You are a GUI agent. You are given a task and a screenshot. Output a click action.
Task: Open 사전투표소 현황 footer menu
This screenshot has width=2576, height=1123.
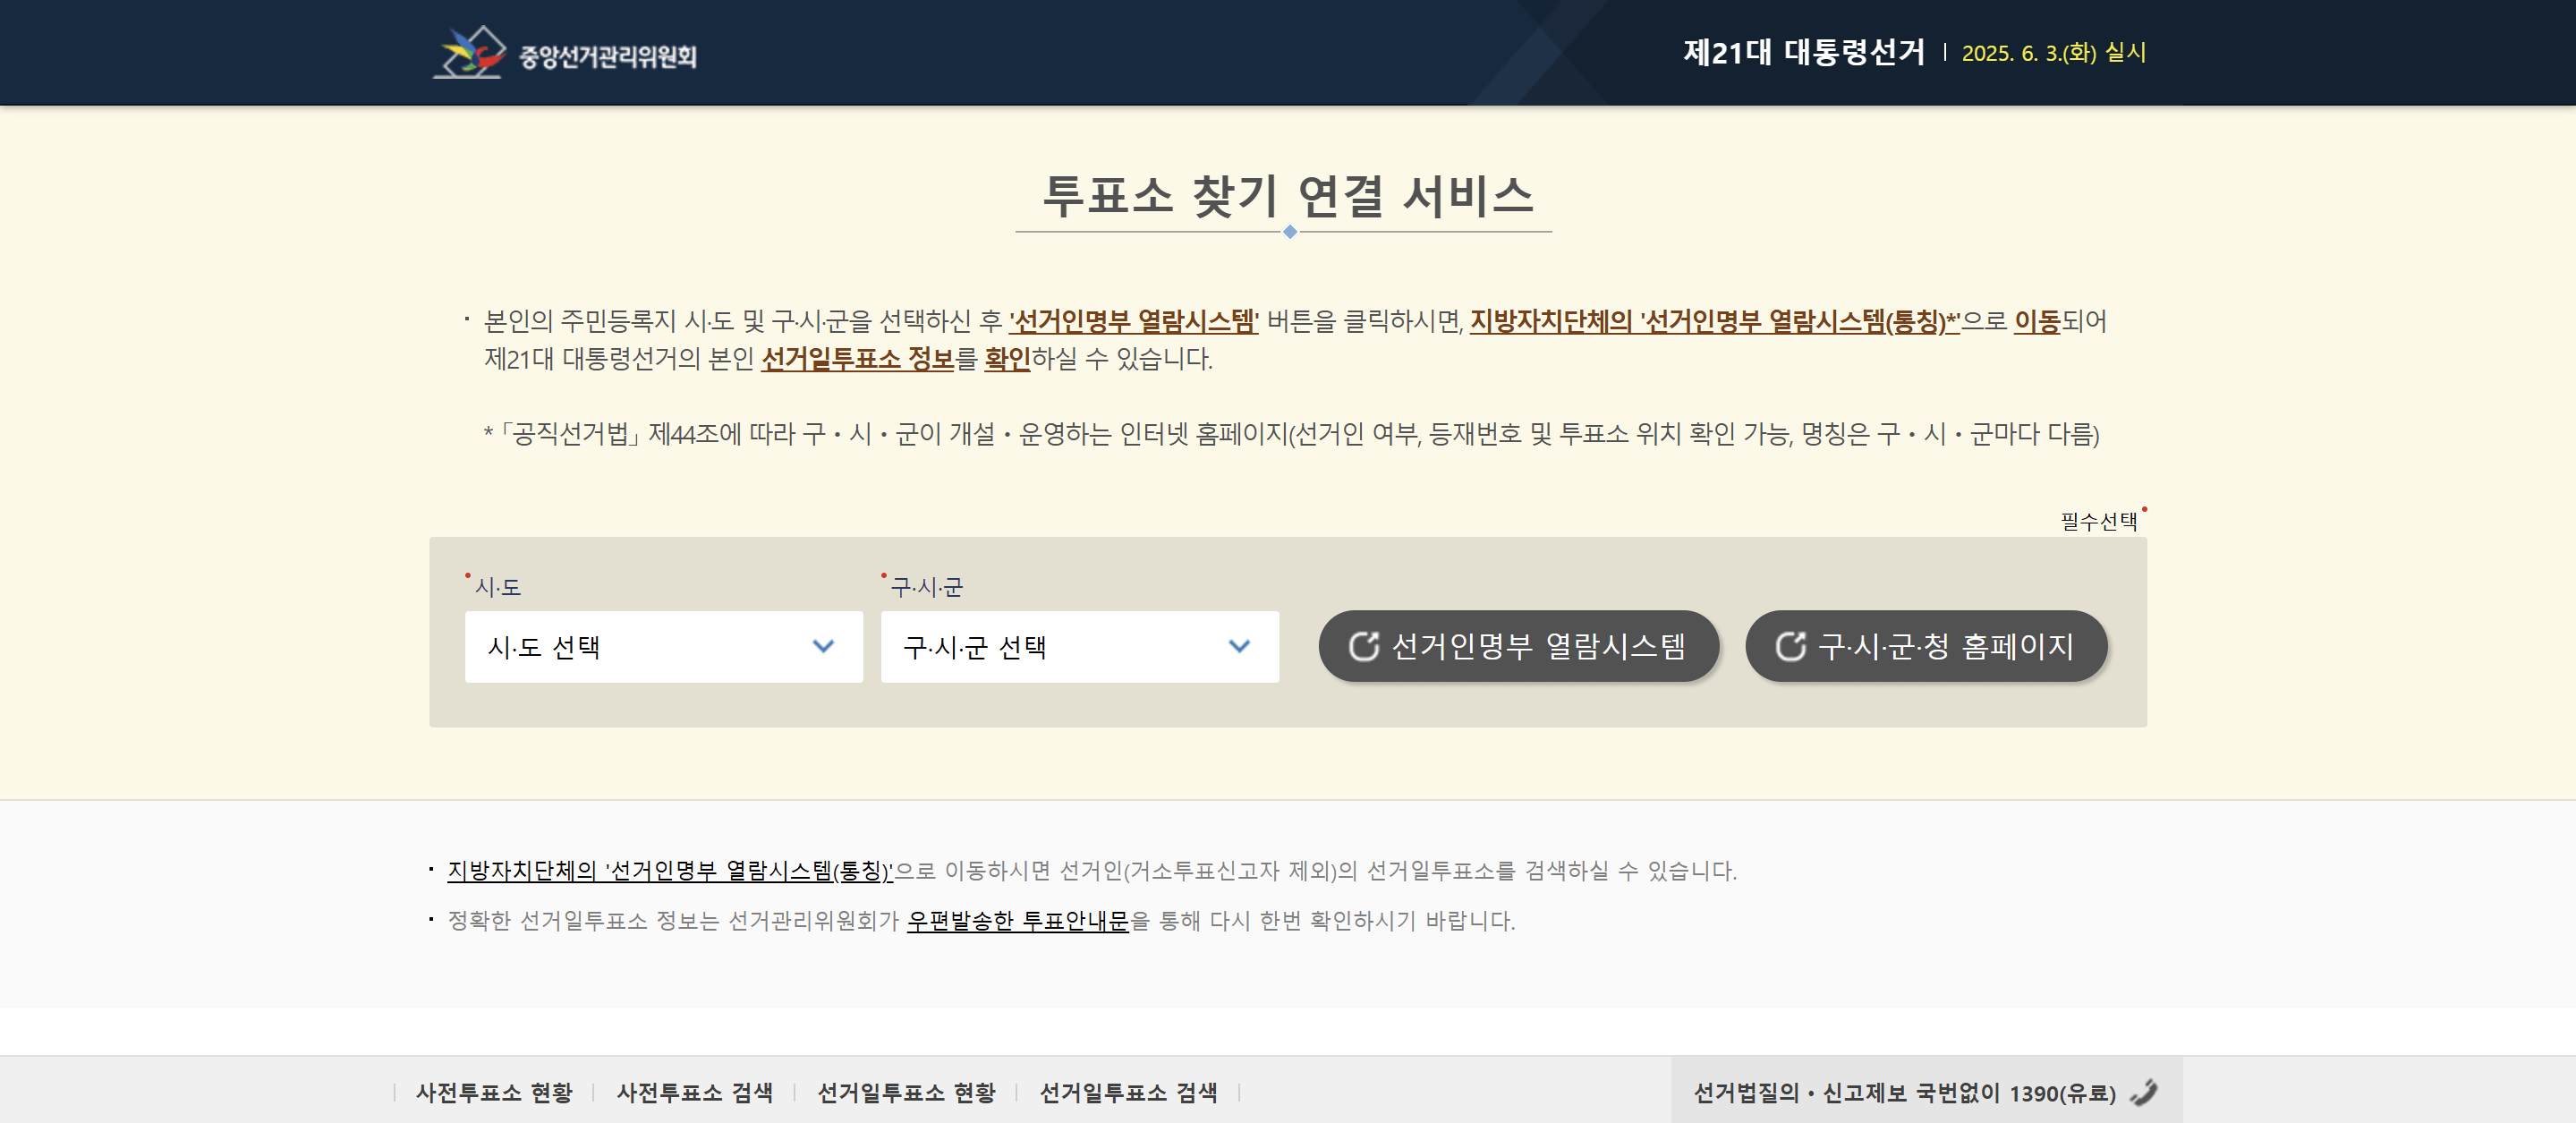pyautogui.click(x=494, y=1092)
